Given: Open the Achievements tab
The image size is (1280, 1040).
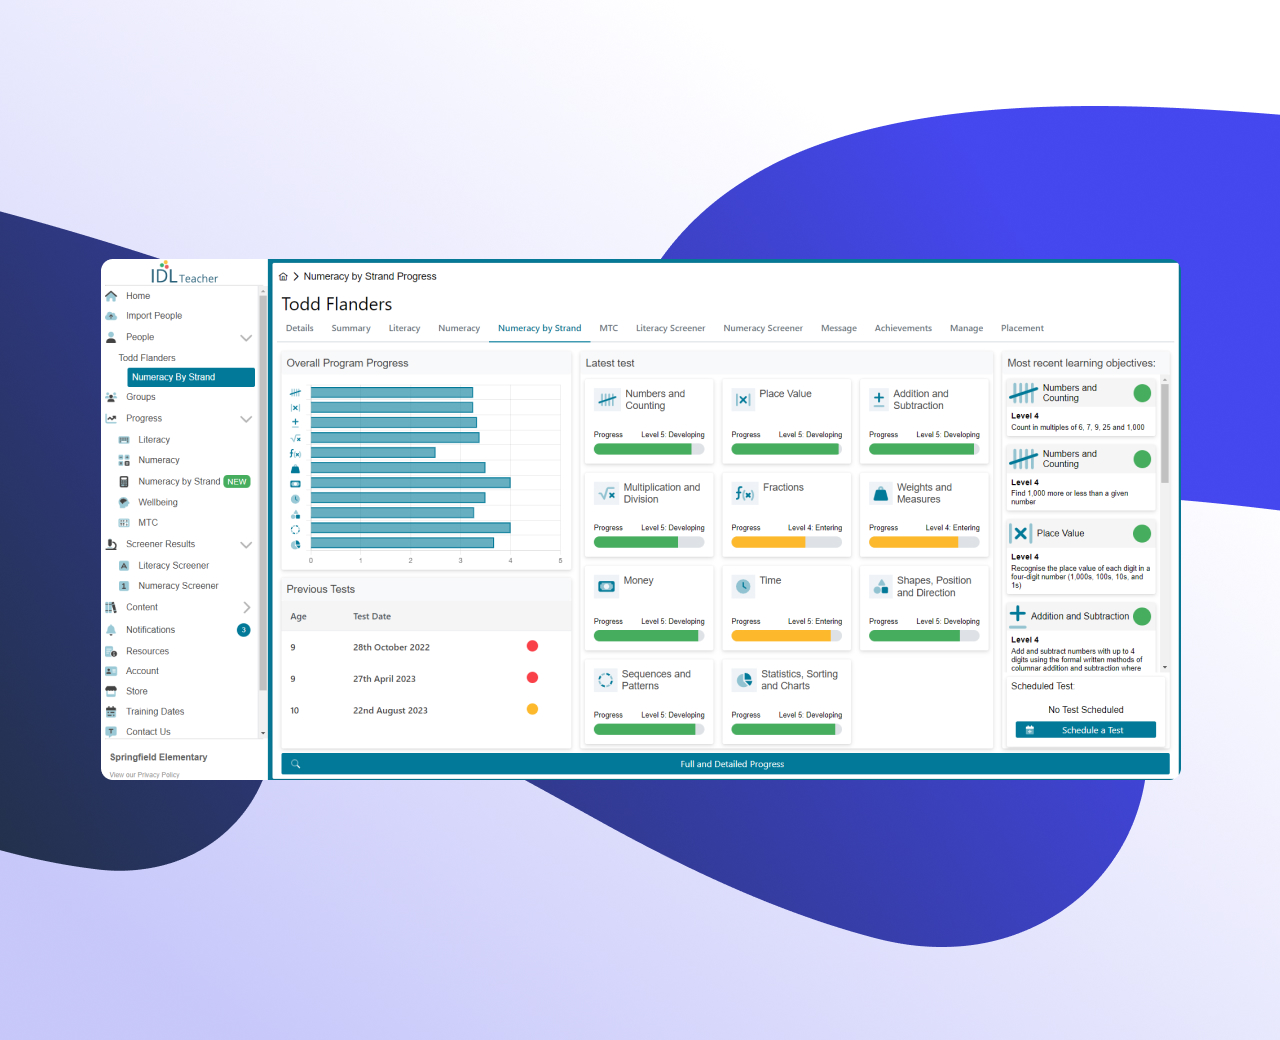Looking at the screenshot, I should point(902,328).
